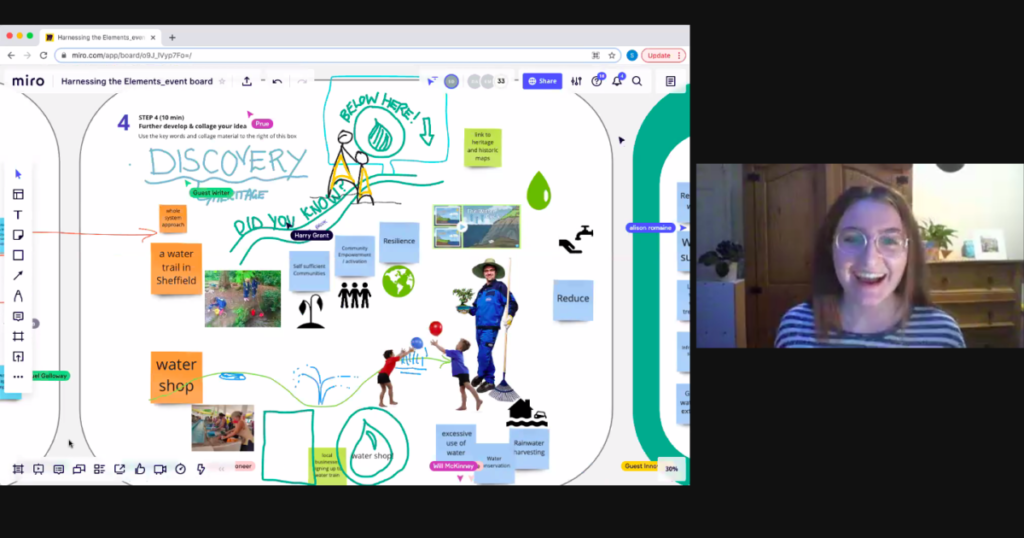Bookmark this page with the star icon
This screenshot has width=1024, height=538.
[611, 55]
